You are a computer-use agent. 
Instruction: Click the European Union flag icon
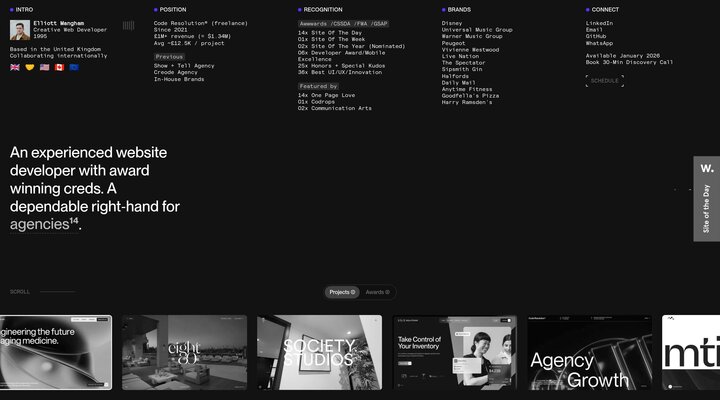coord(74,67)
